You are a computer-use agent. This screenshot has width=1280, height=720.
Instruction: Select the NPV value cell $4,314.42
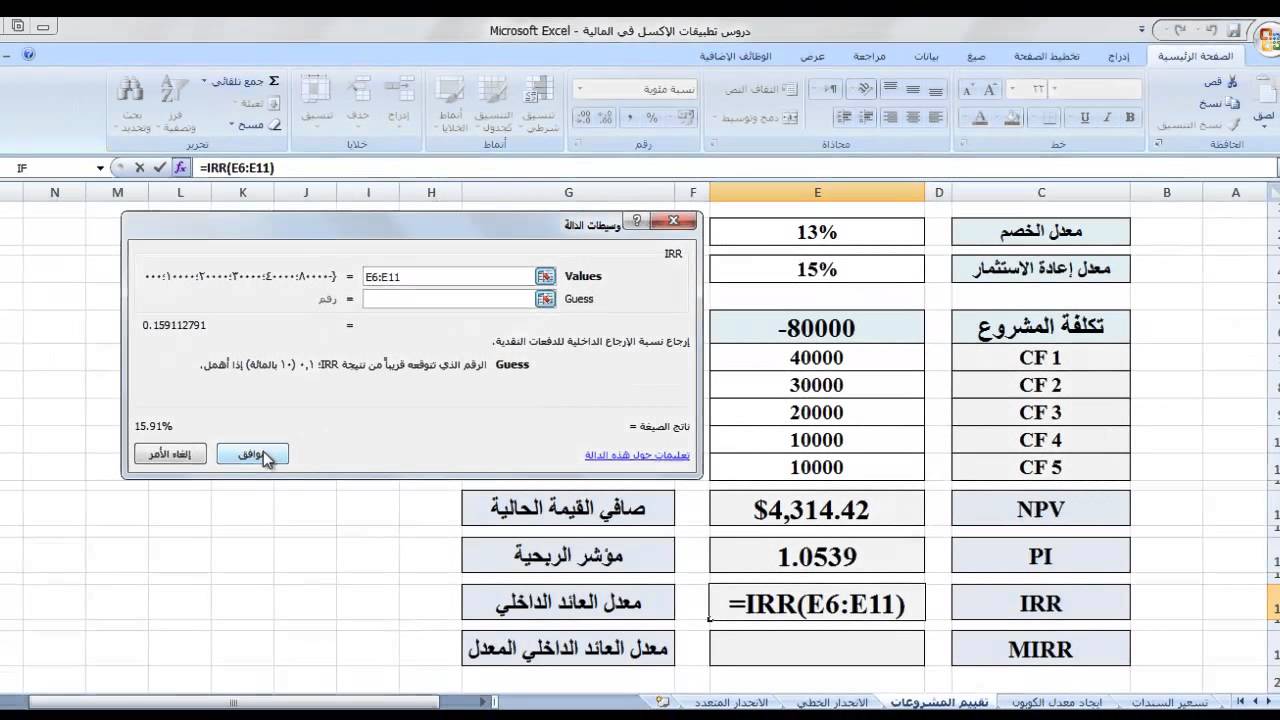click(x=817, y=509)
